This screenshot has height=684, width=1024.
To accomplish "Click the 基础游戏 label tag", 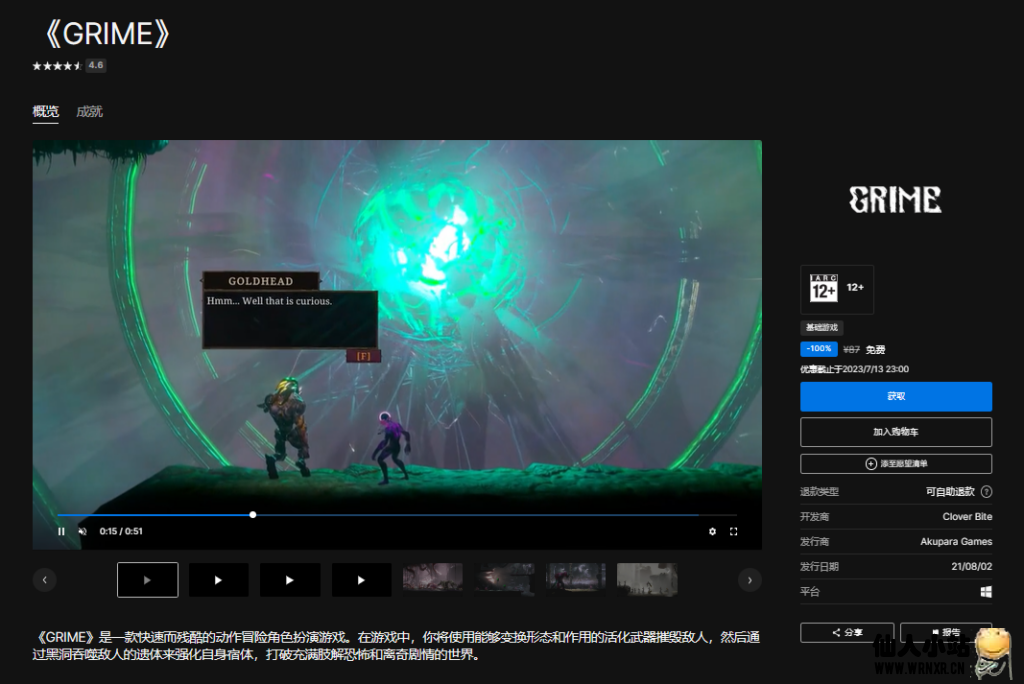I will pyautogui.click(x=822, y=327).
